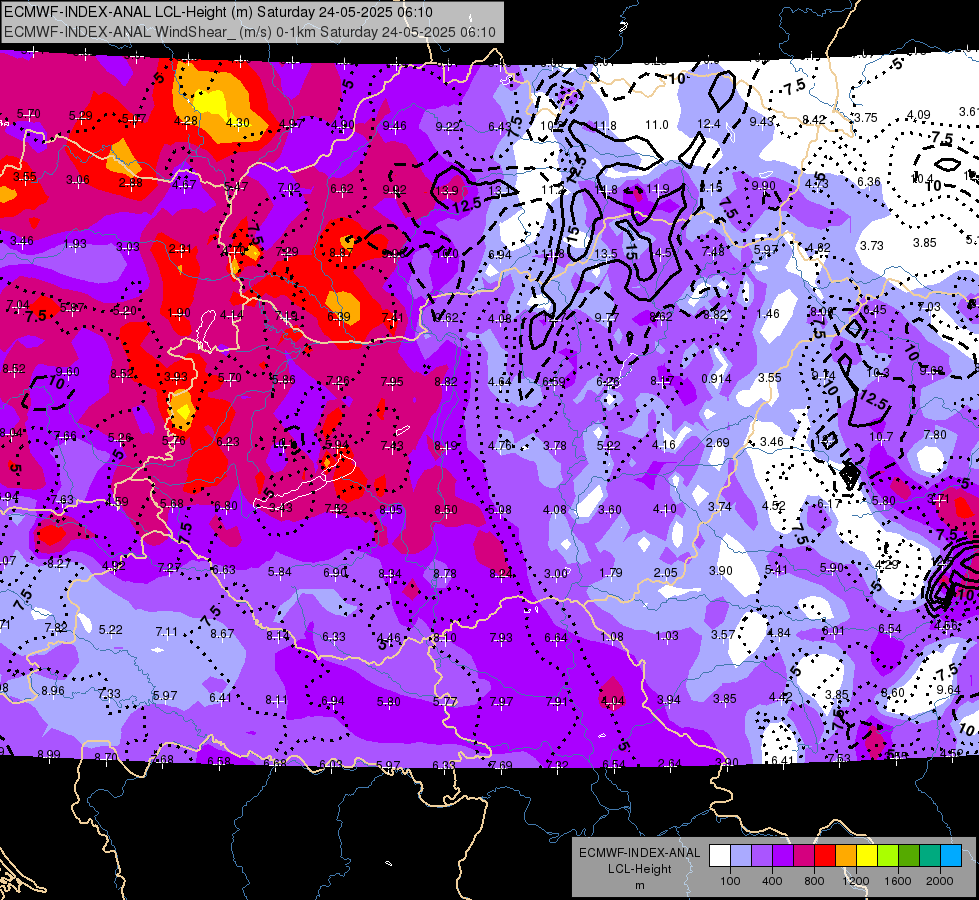Click the wind shear value 7.80
Screen dimensions: 979x900
click(x=935, y=435)
